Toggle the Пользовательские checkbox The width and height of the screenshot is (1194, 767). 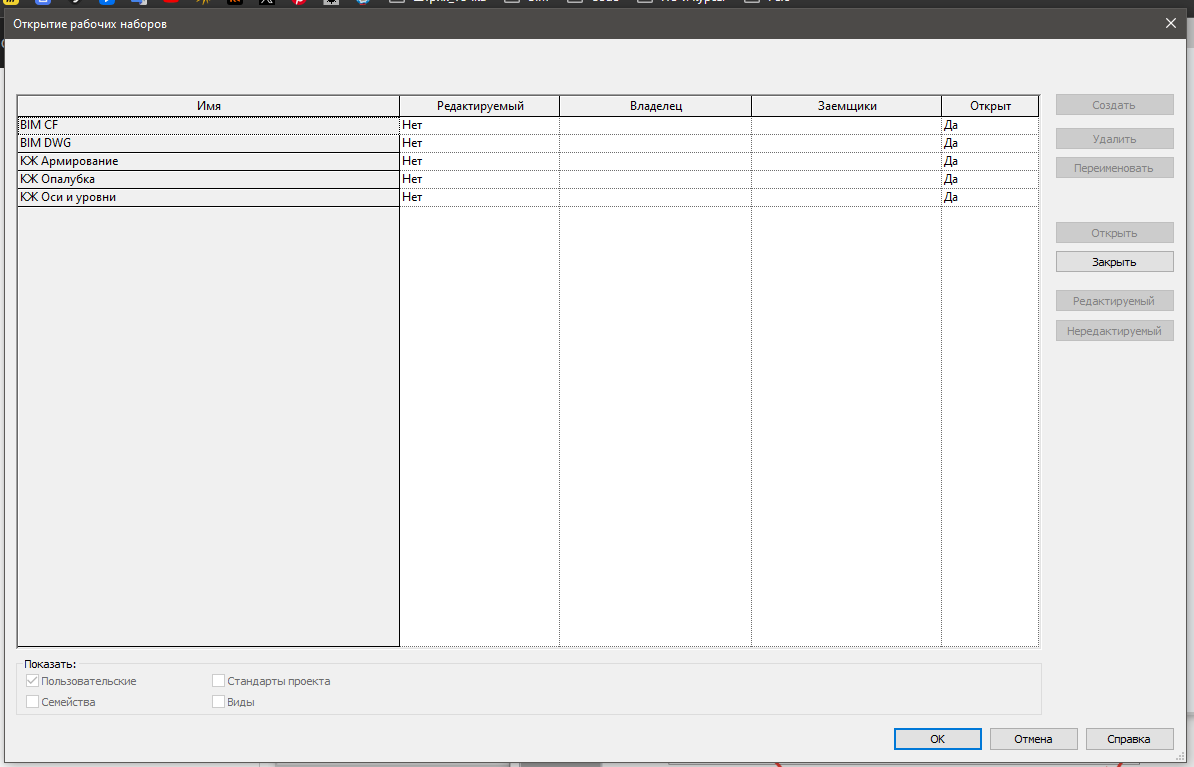pyautogui.click(x=32, y=681)
